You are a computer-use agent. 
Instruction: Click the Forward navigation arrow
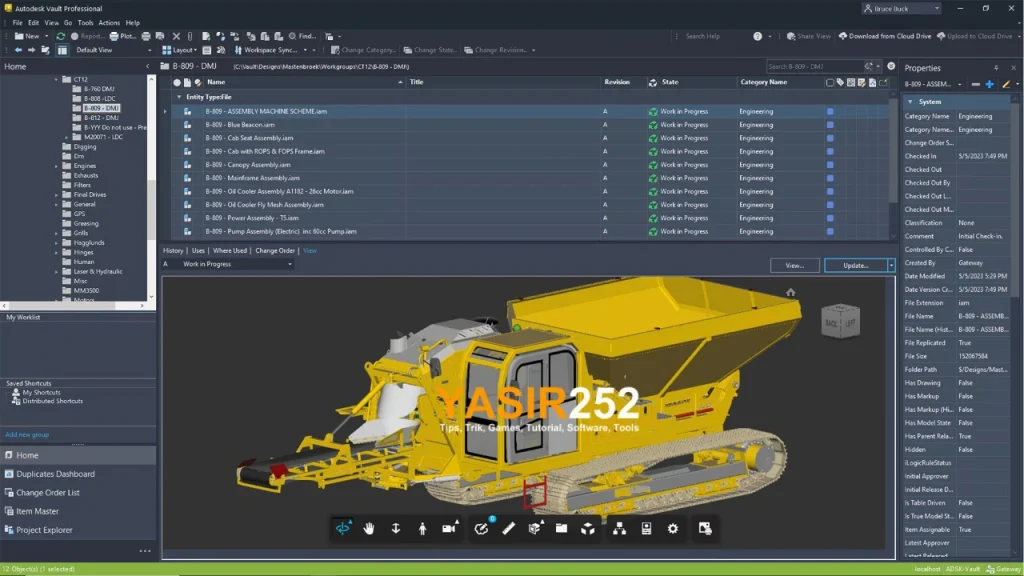point(31,50)
